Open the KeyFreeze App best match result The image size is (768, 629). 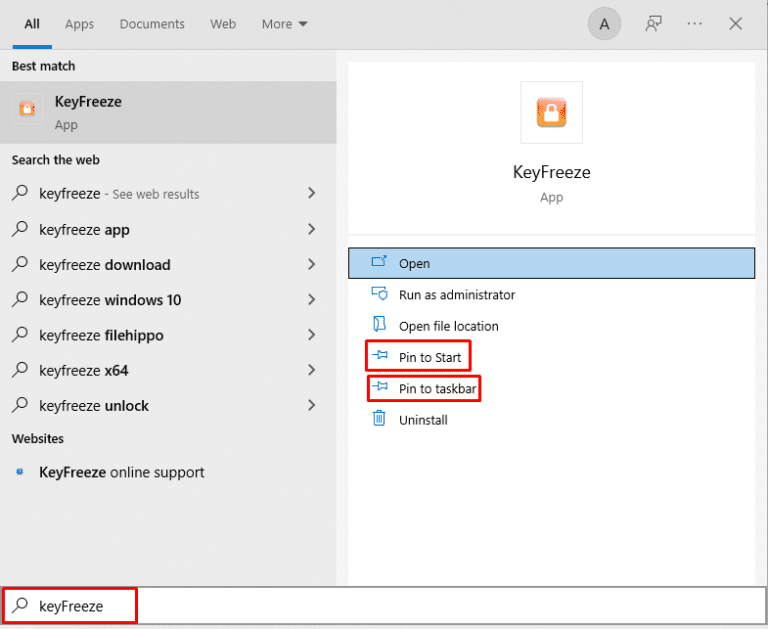[168, 113]
